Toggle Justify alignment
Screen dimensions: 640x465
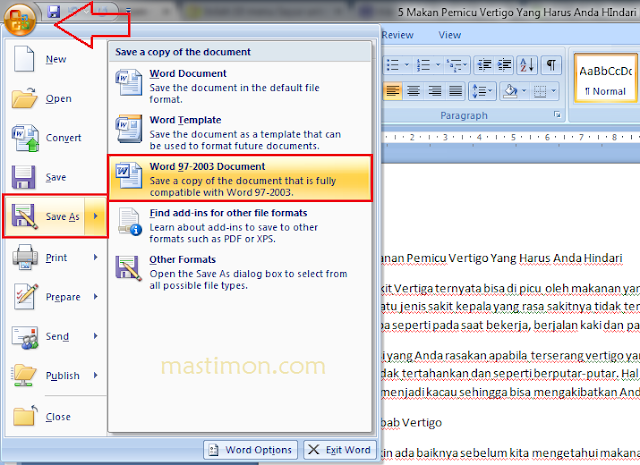click(456, 91)
